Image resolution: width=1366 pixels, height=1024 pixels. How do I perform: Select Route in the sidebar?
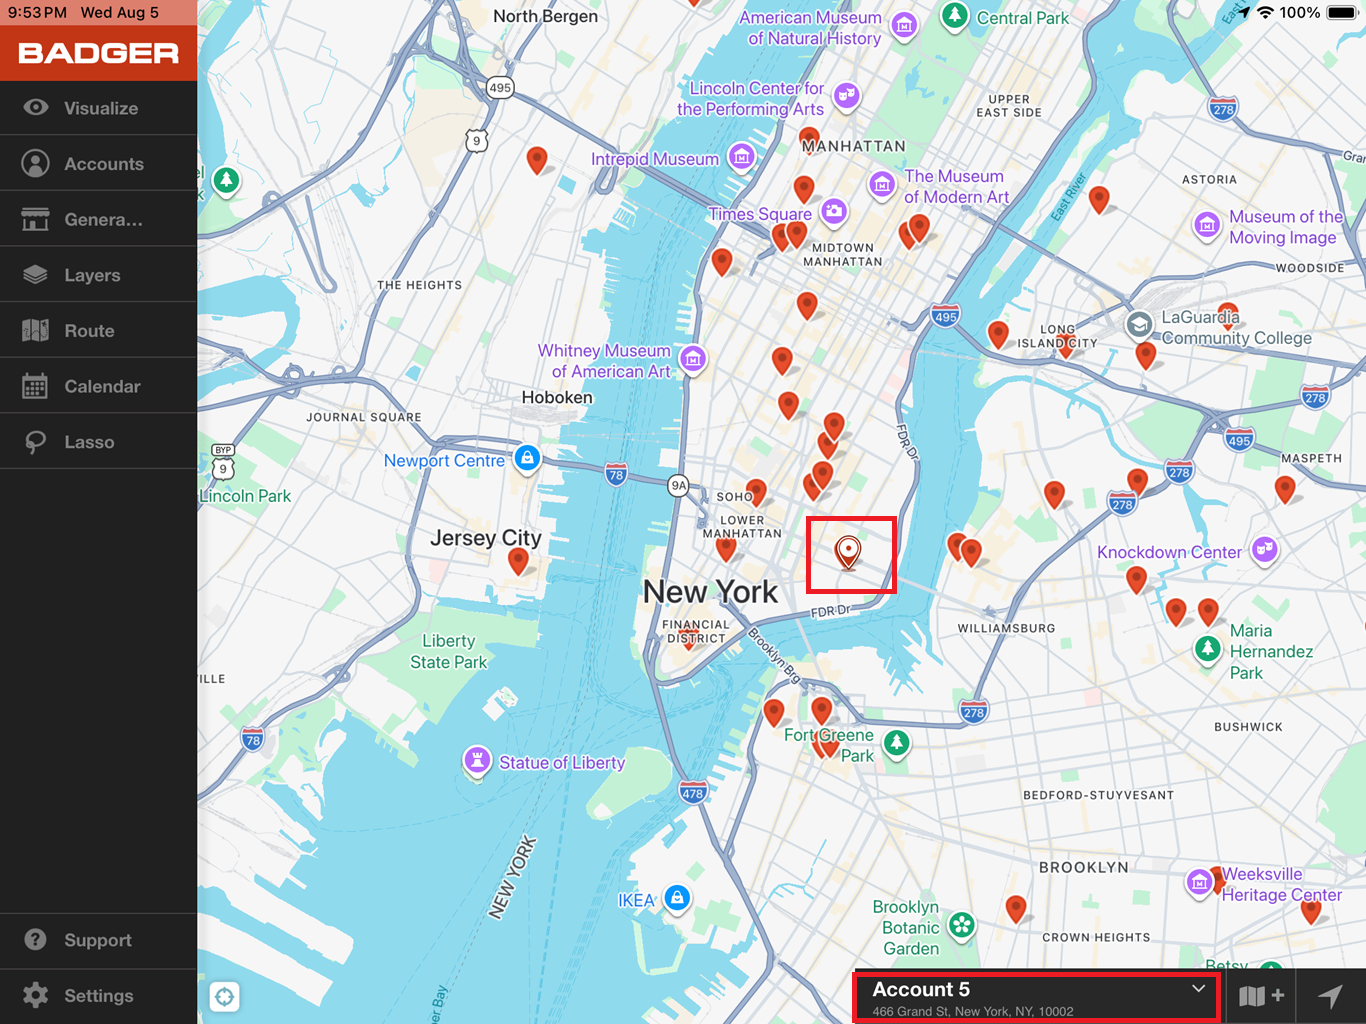pyautogui.click(x=98, y=331)
